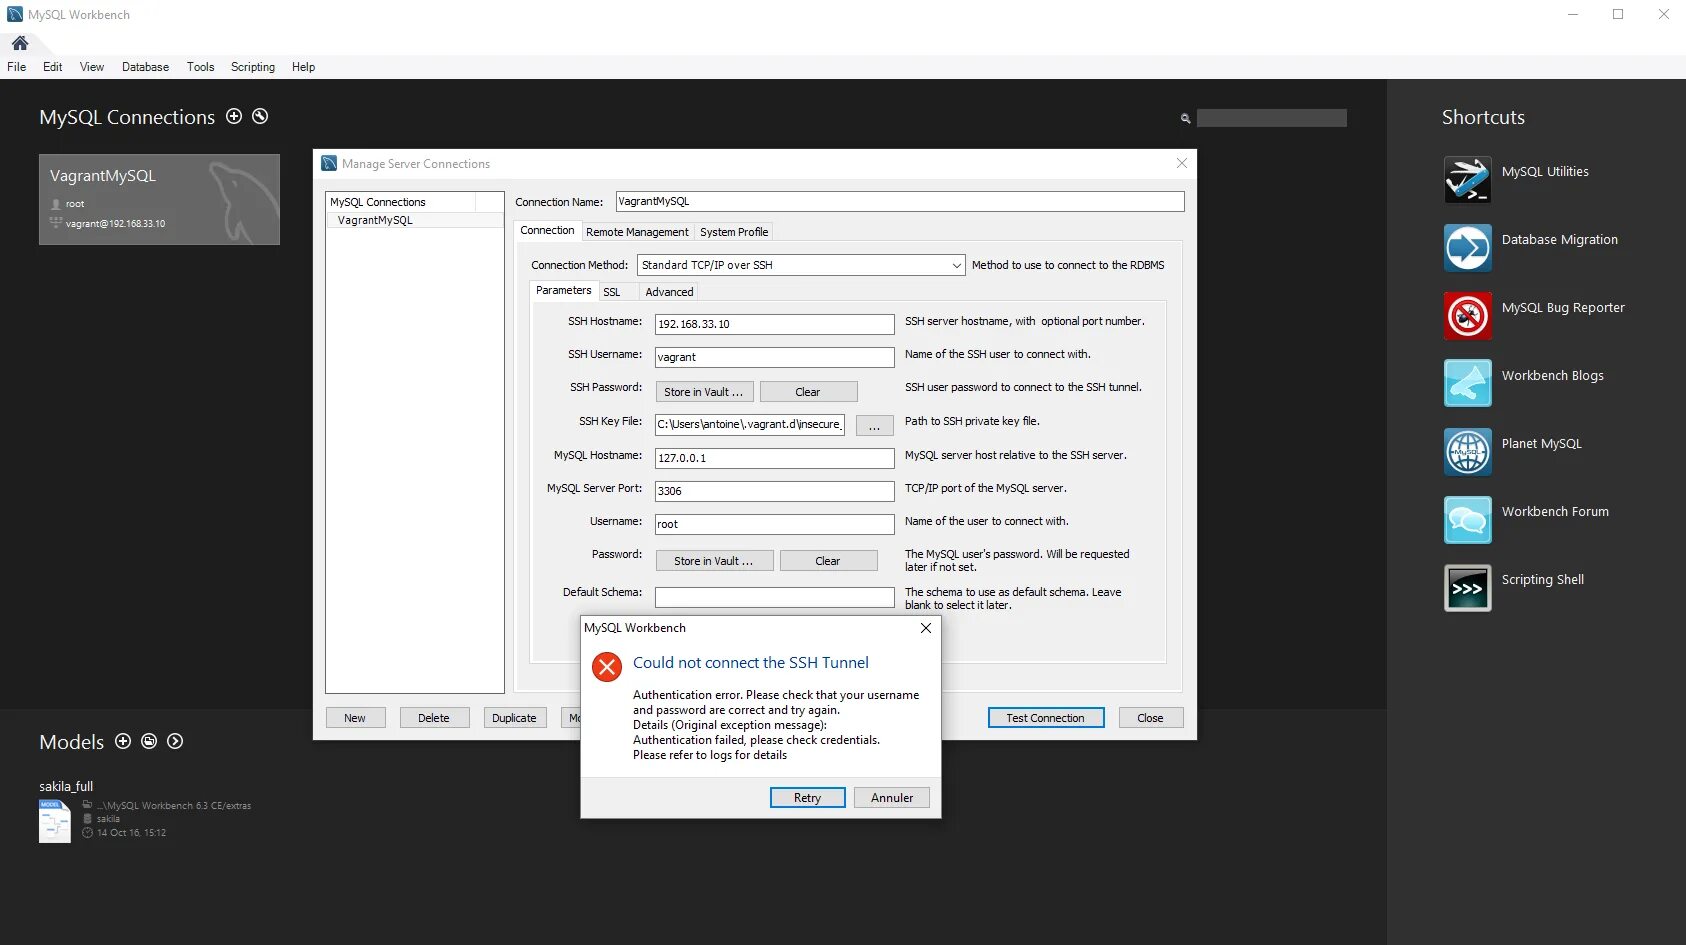Clear the stored MySQL password
This screenshot has width=1686, height=945.
[828, 561]
